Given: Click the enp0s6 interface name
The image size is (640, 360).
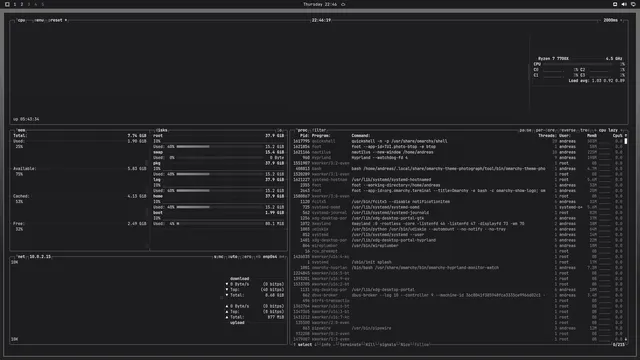Looking at the screenshot, I should [270, 257].
